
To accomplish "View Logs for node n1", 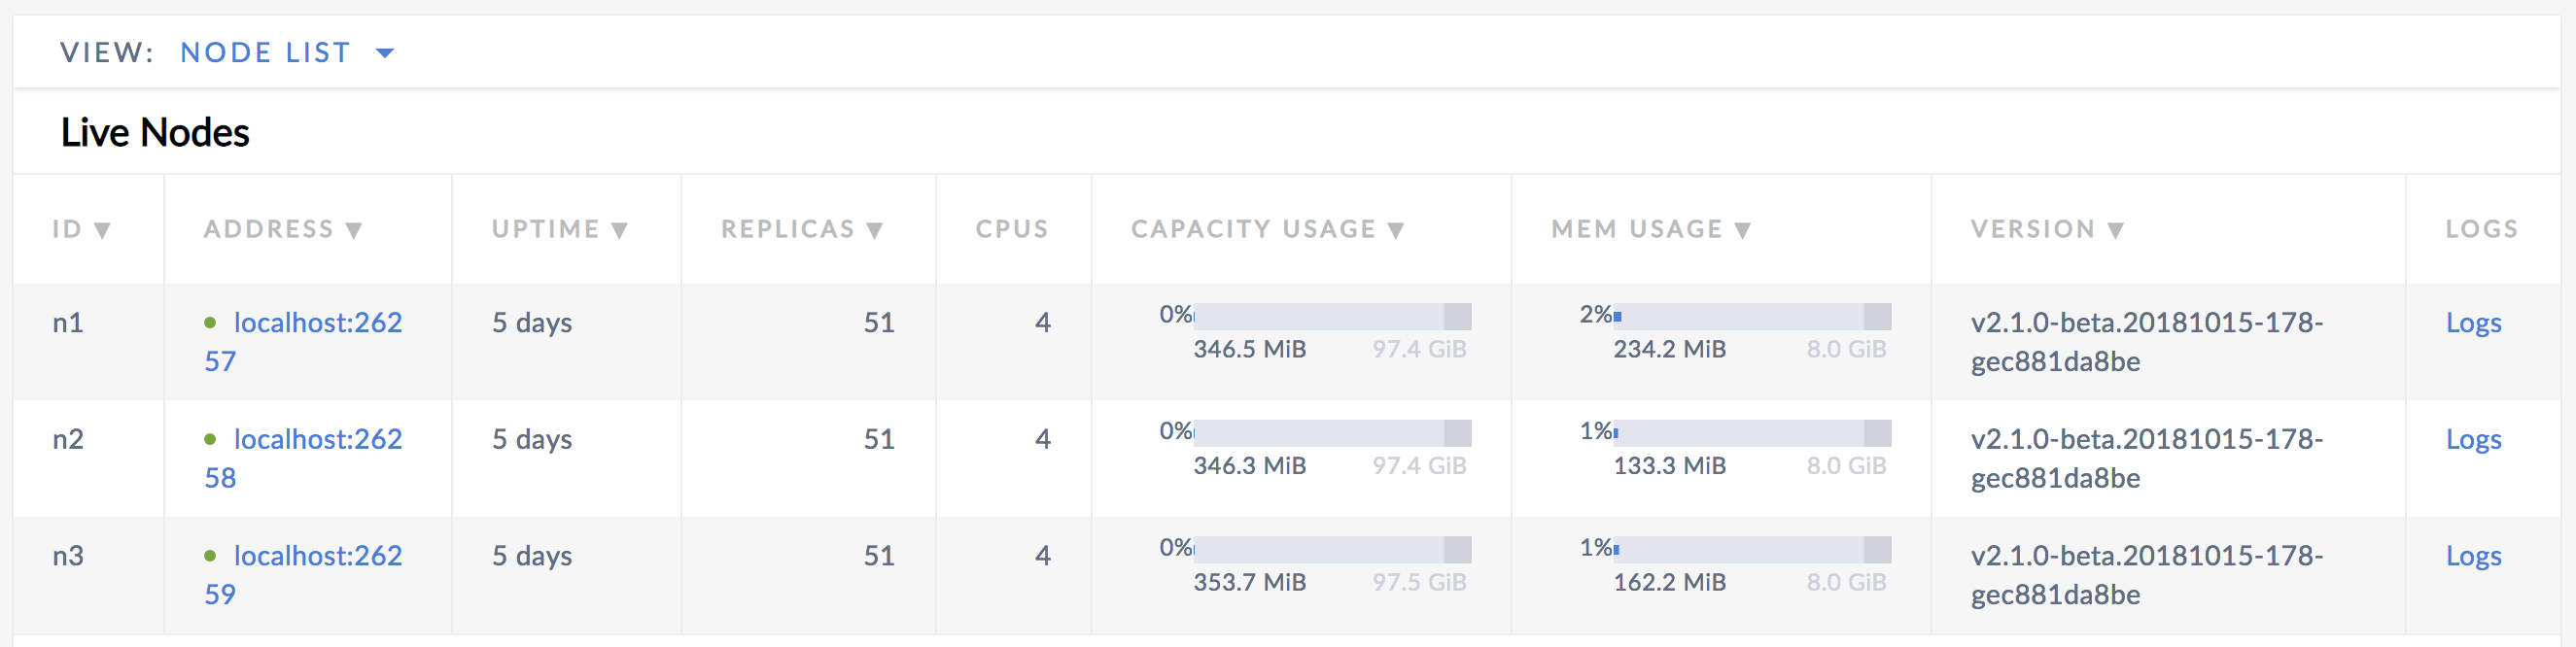I will click(x=2474, y=322).
